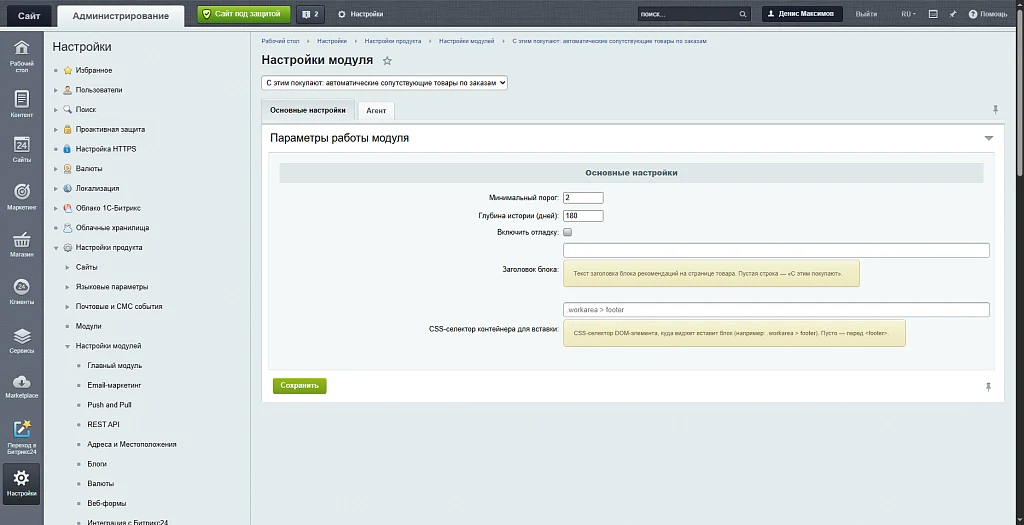Image resolution: width=1024 pixels, height=525 pixels.
Task: Open Модули tree item
Action: [x=88, y=326]
